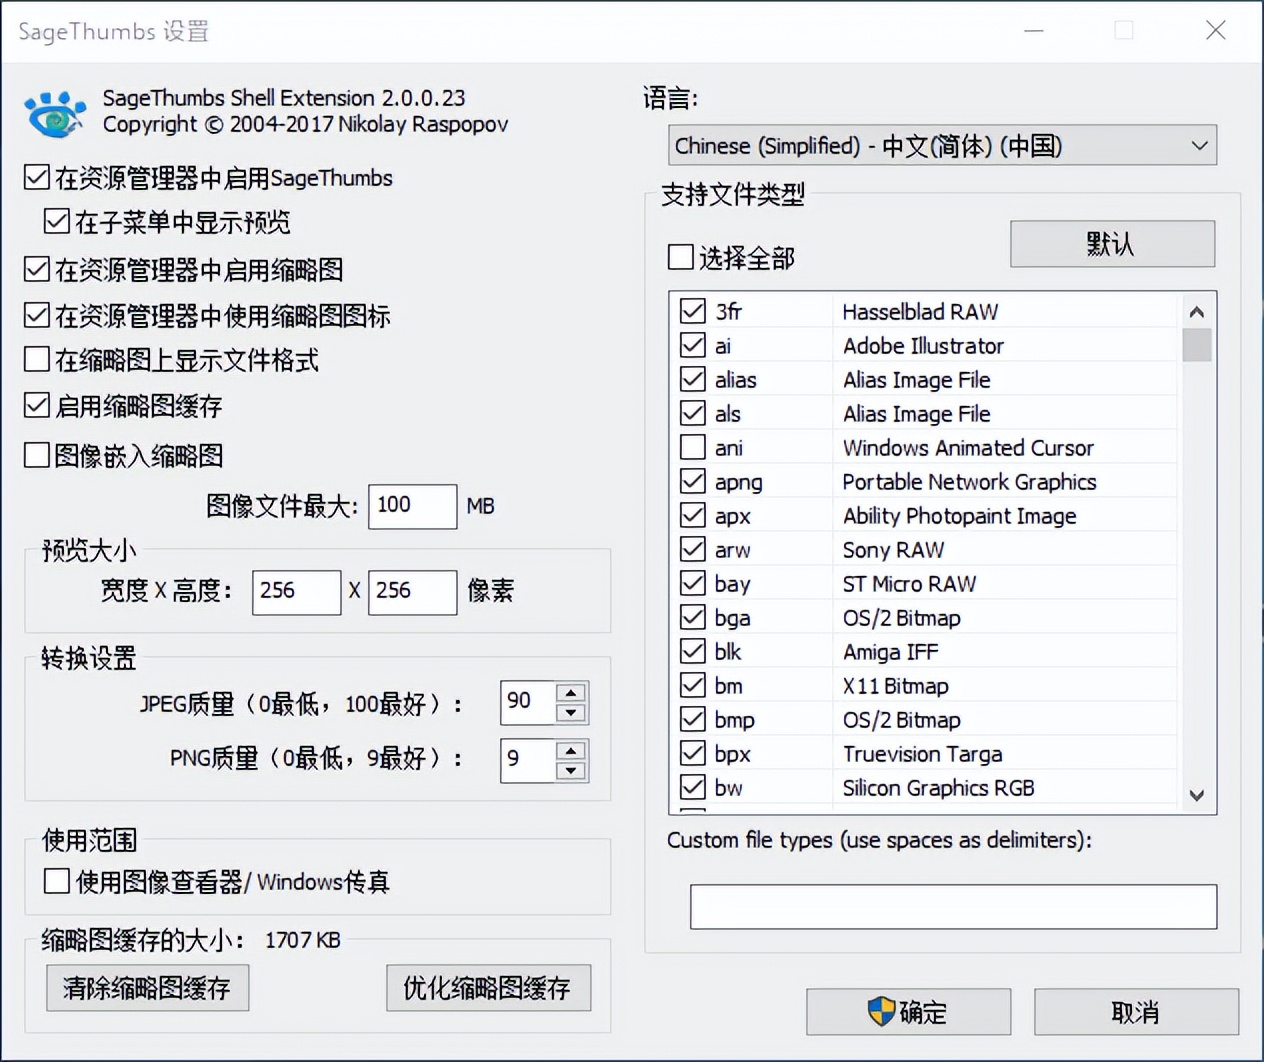The width and height of the screenshot is (1264, 1062).
Task: Click the Custom file types input field
Action: click(952, 907)
